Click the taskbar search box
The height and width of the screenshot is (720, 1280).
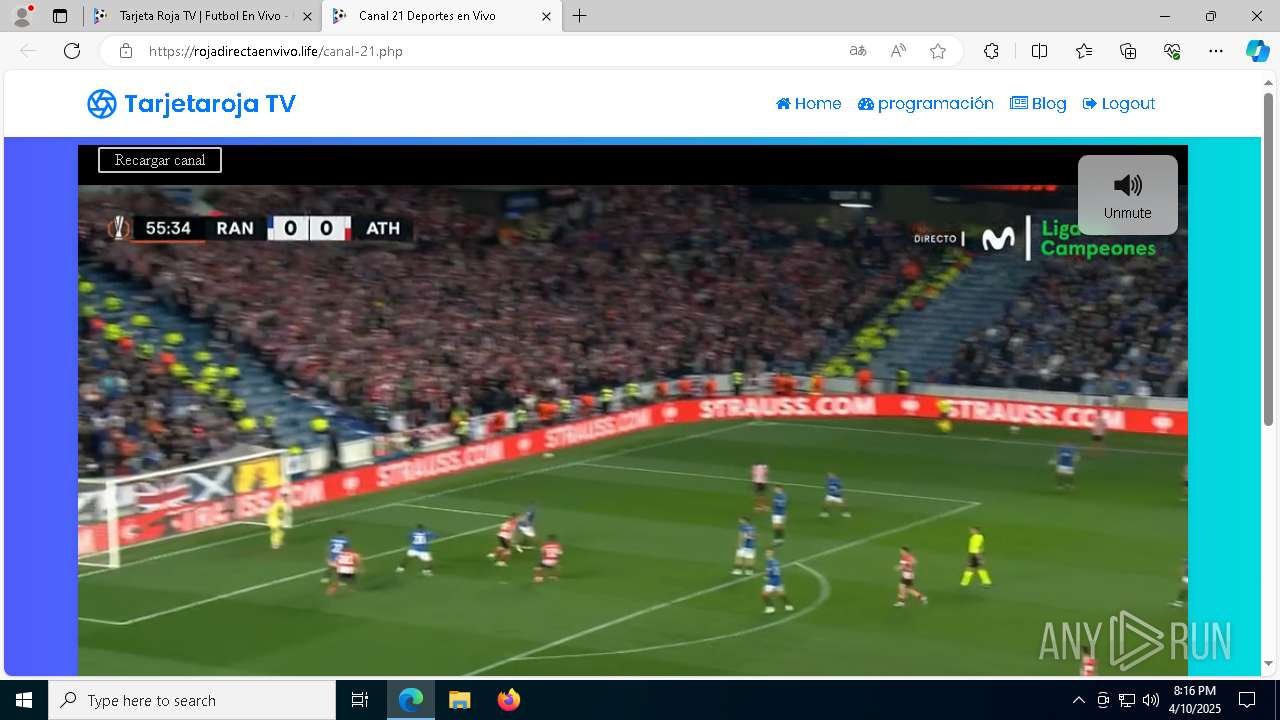click(x=192, y=700)
